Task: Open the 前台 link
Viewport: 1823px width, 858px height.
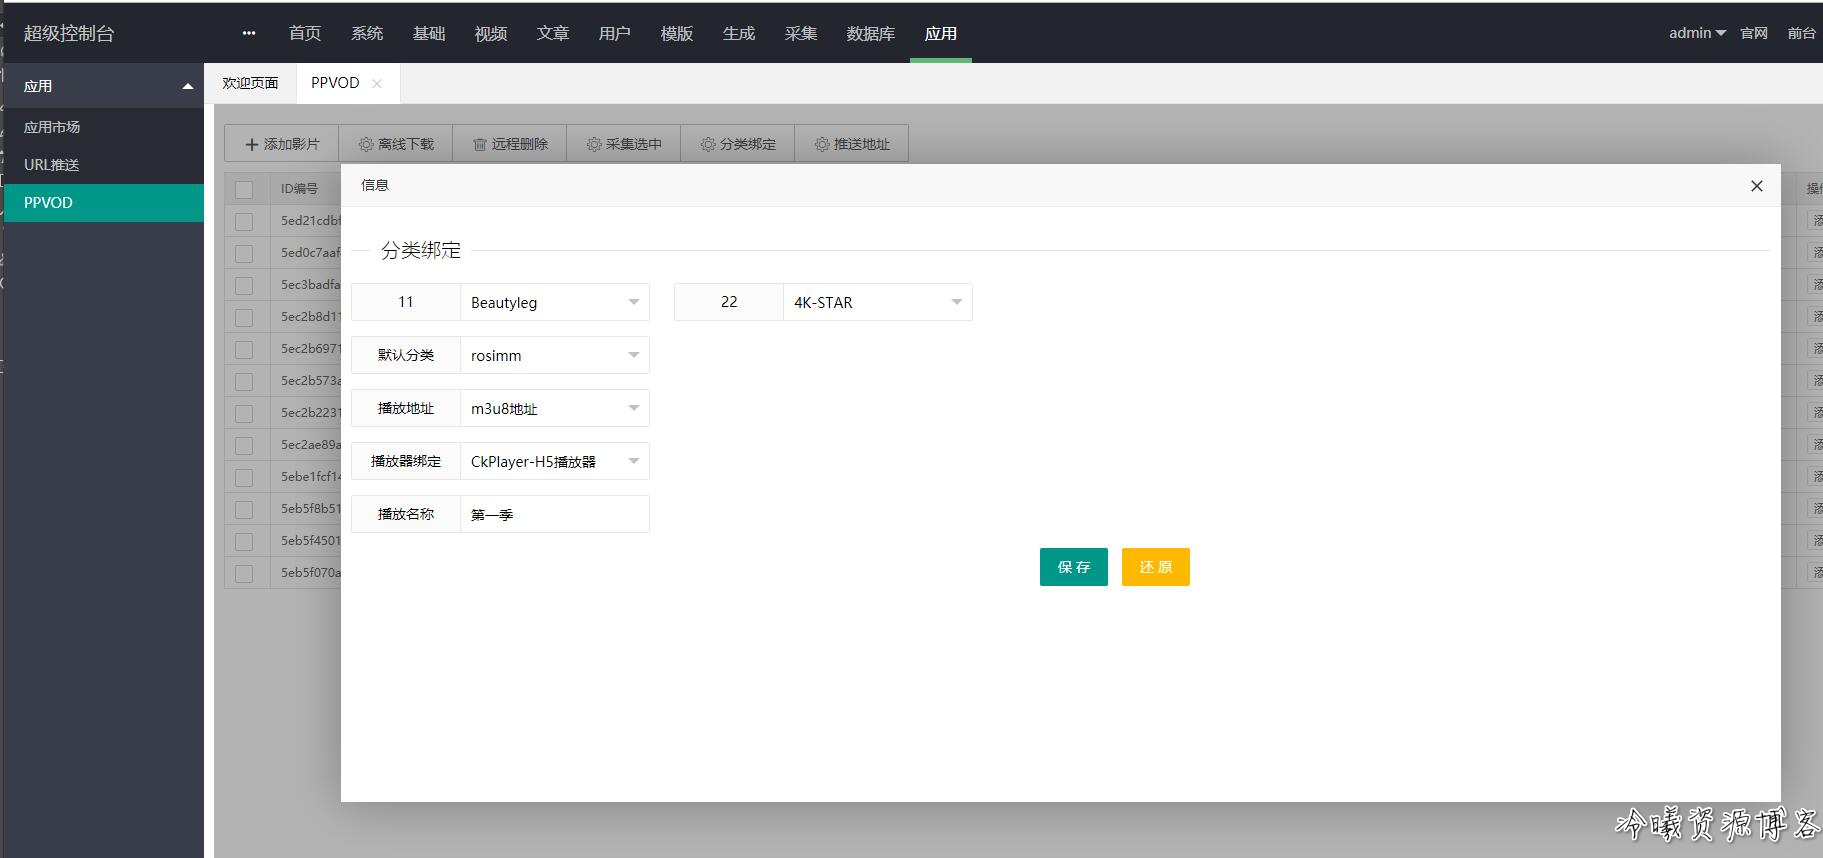Action: coord(1802,33)
